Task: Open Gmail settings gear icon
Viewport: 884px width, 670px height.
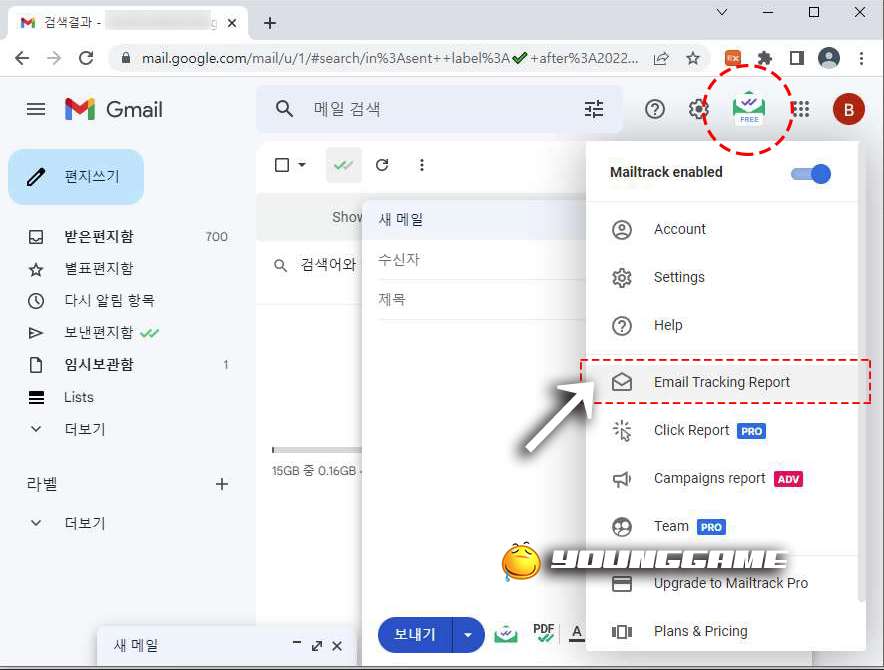Action: click(698, 109)
